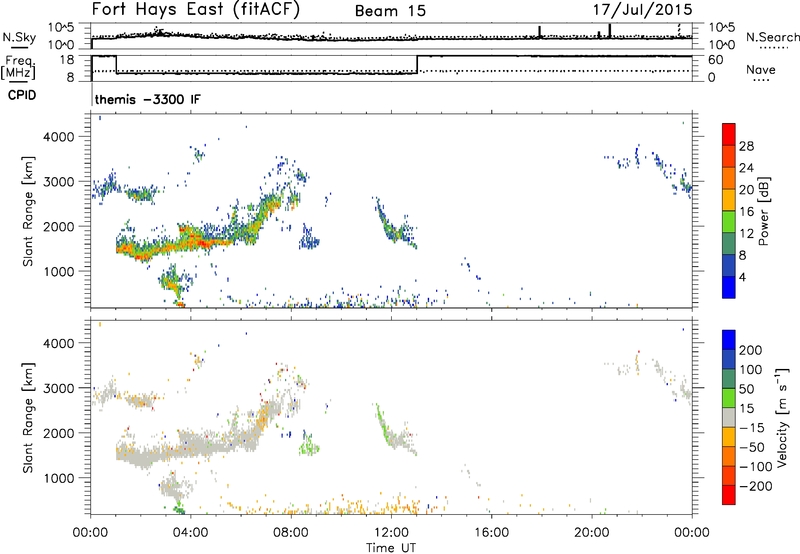
Task: Pick the teal 50-100 Velocity colorbar segment
Action: [x=729, y=379]
